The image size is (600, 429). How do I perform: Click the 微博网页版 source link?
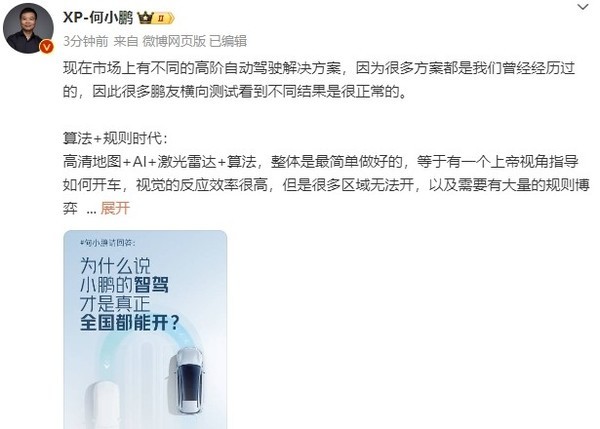point(174,41)
